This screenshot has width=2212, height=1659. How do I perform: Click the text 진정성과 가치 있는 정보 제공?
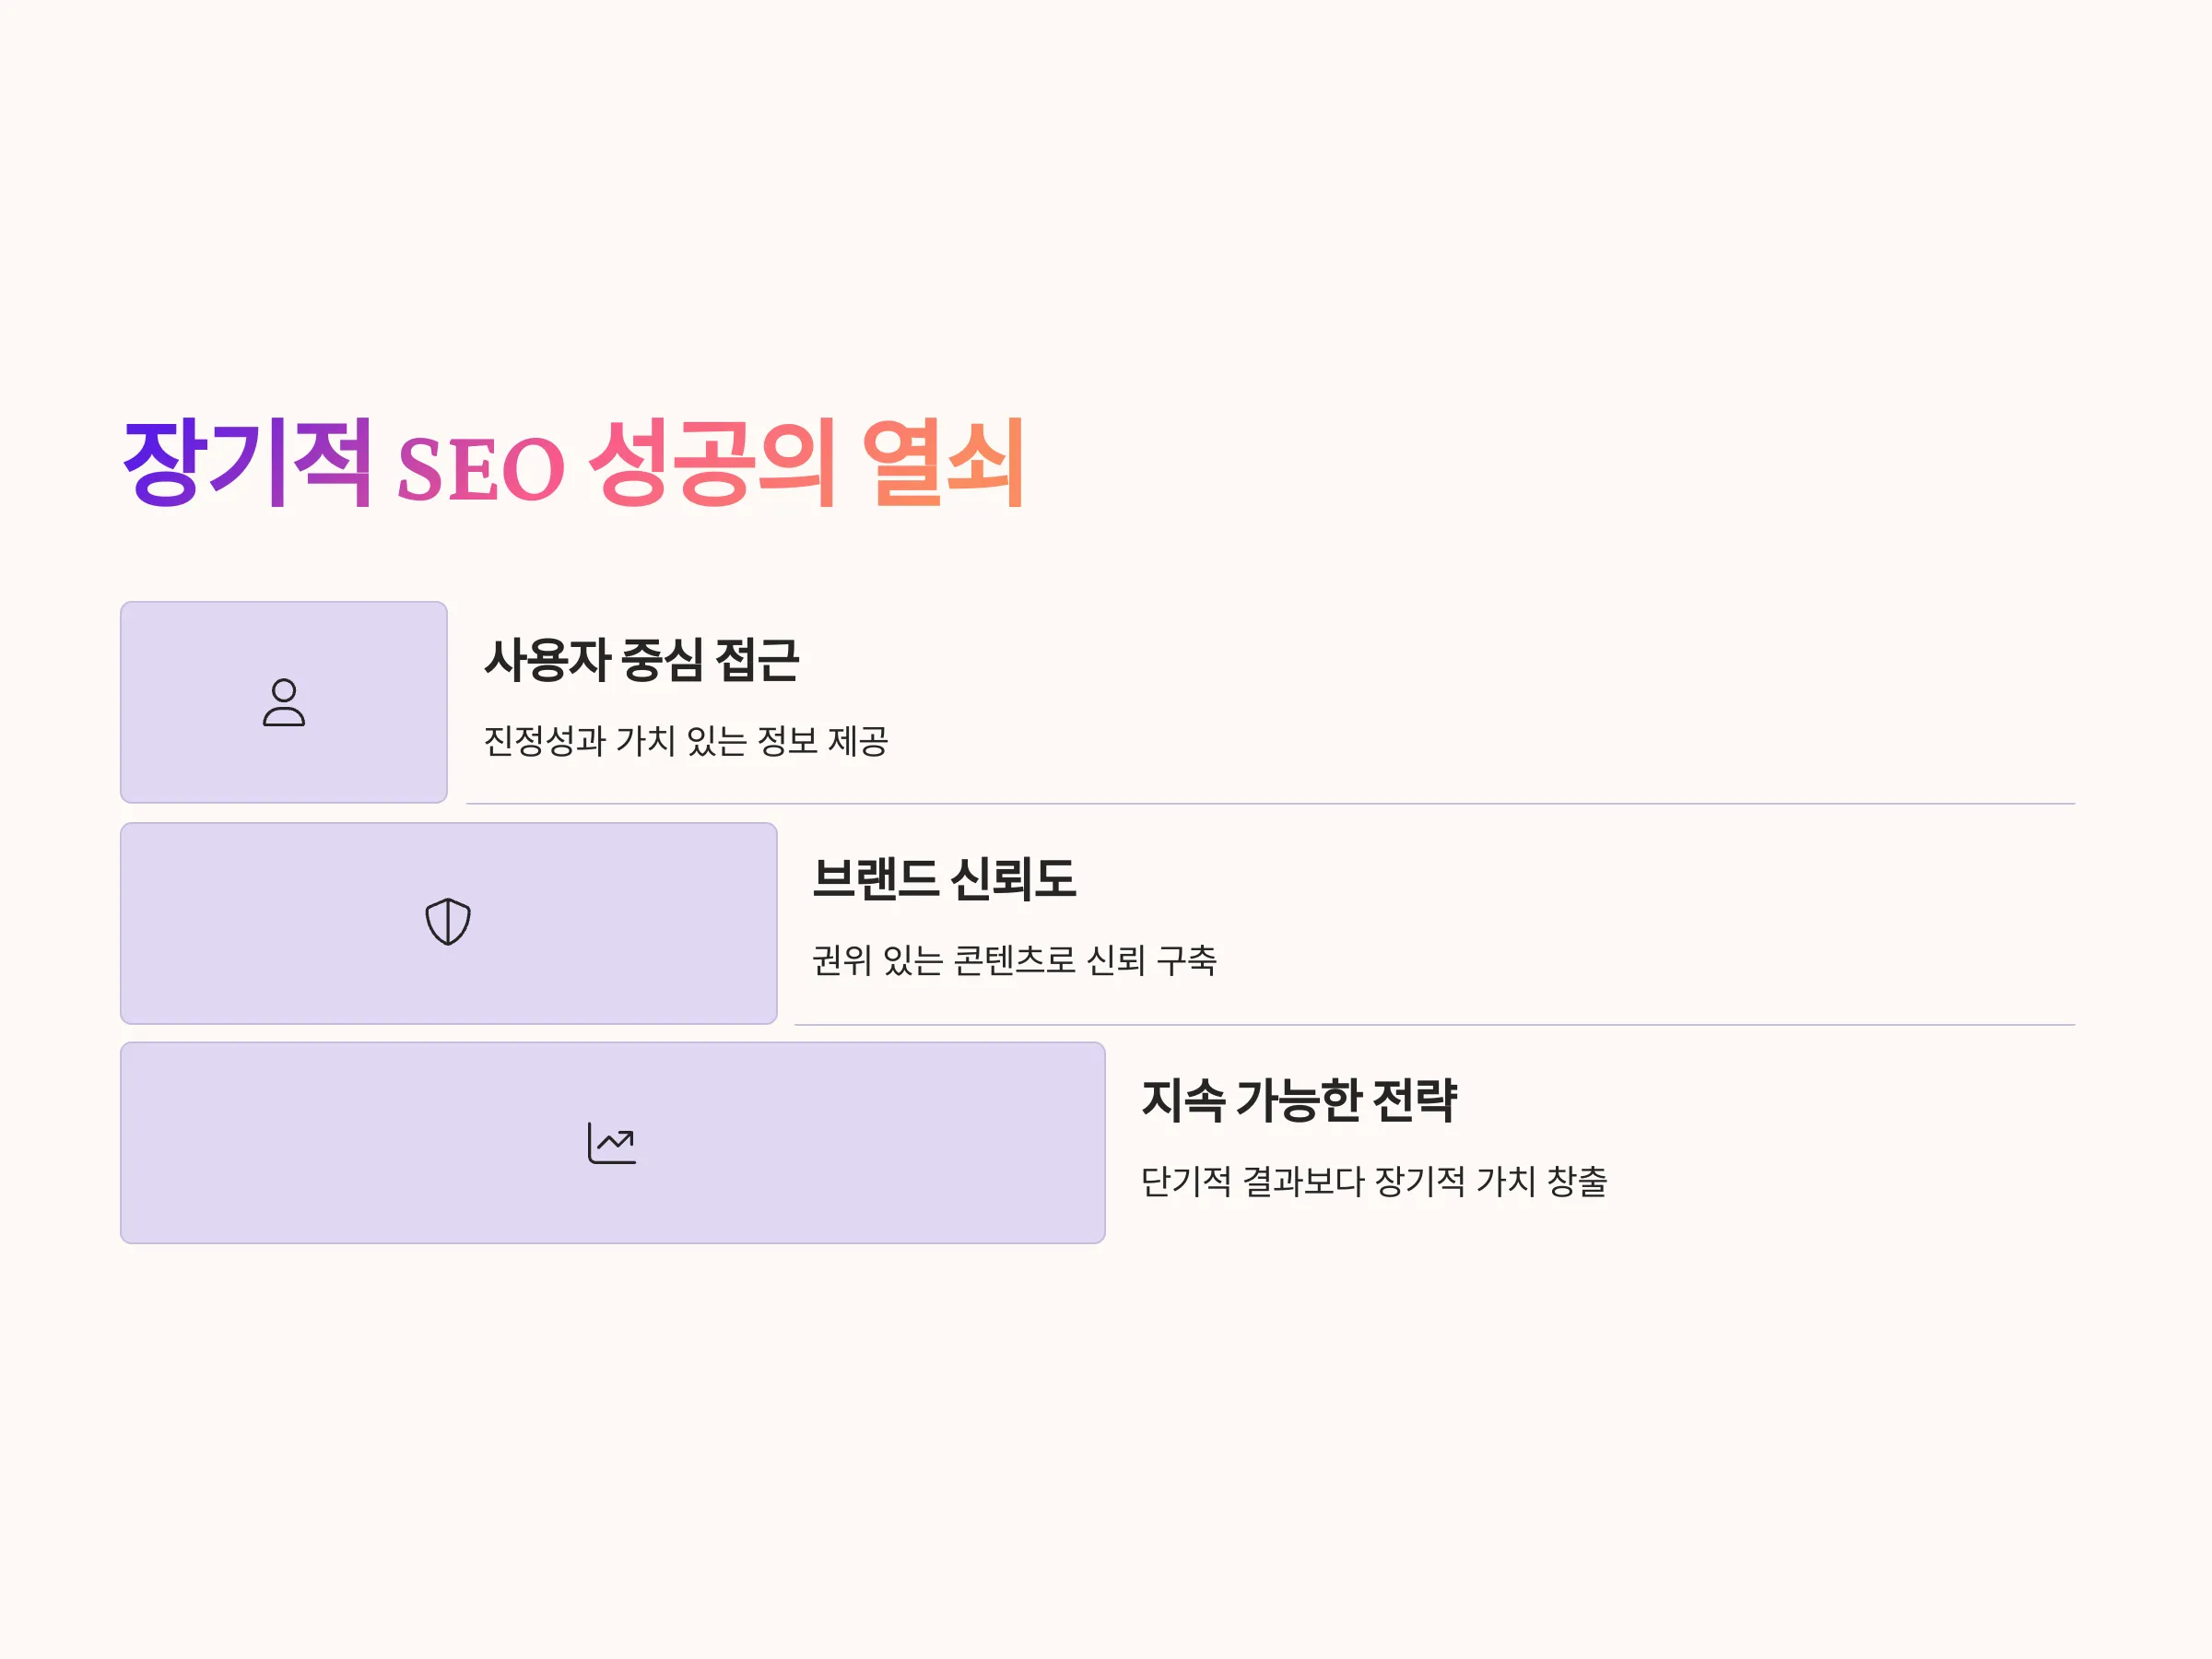tap(686, 741)
